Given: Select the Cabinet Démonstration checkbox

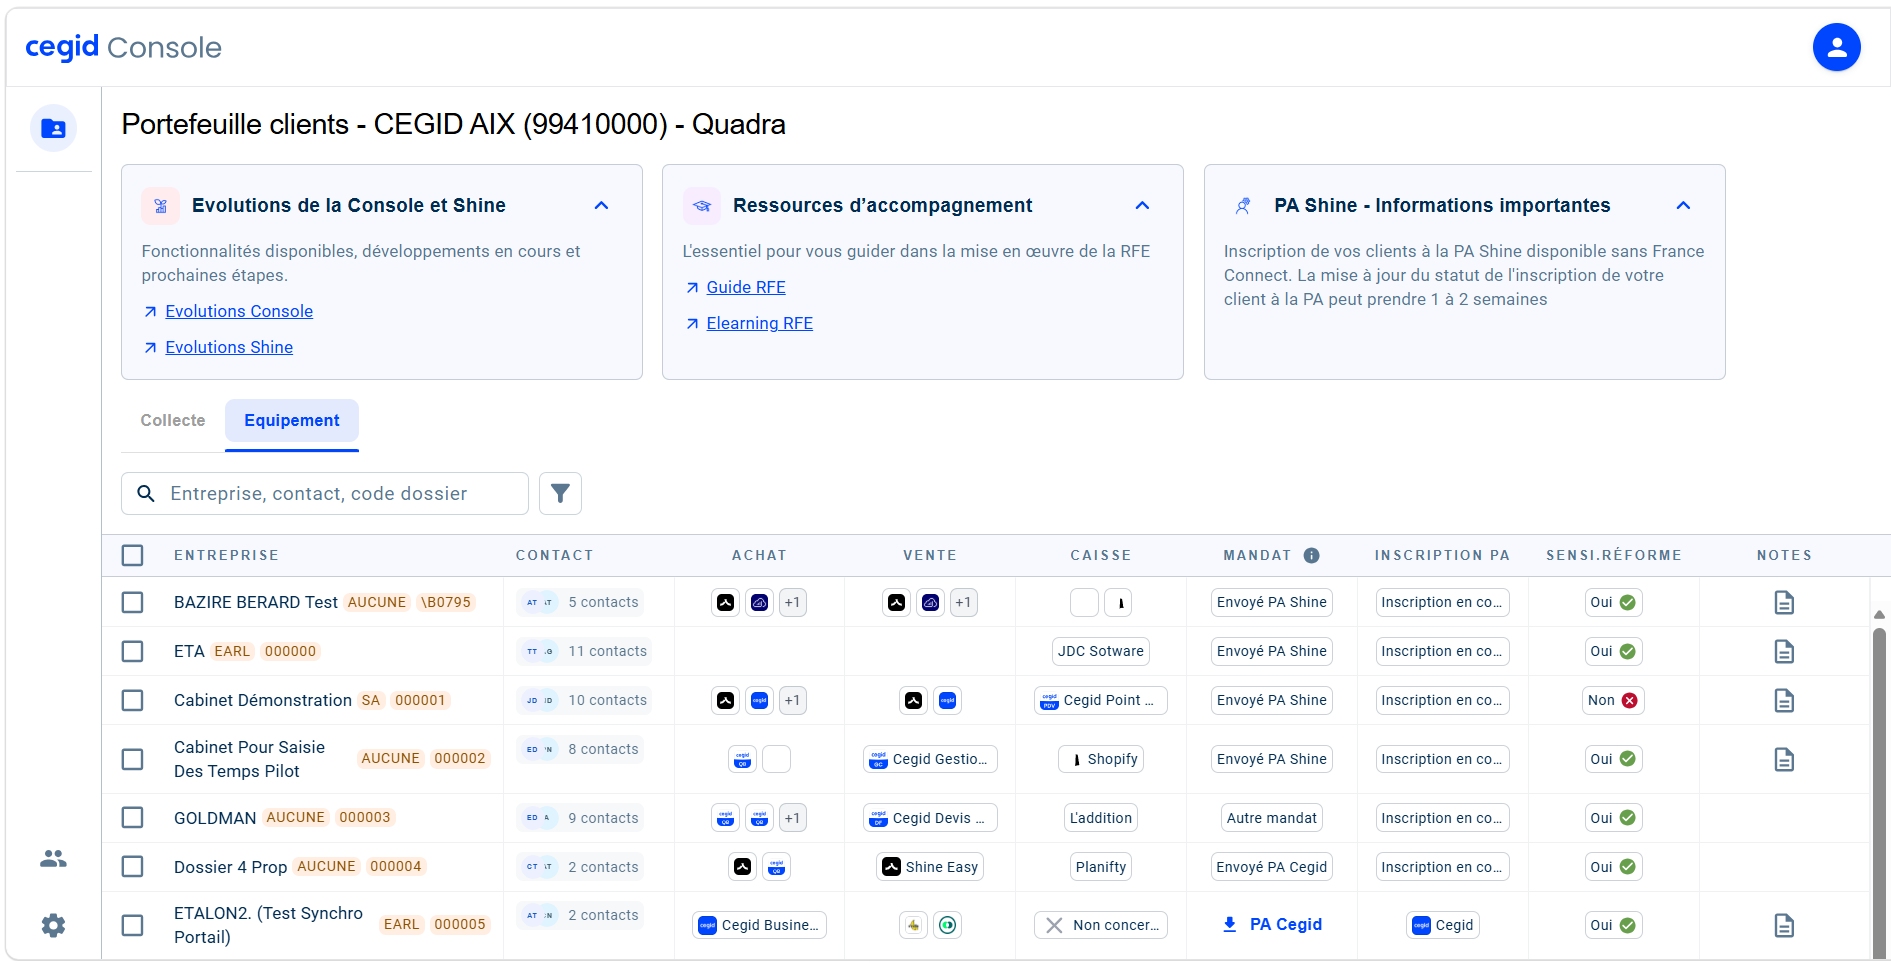Looking at the screenshot, I should pos(132,700).
